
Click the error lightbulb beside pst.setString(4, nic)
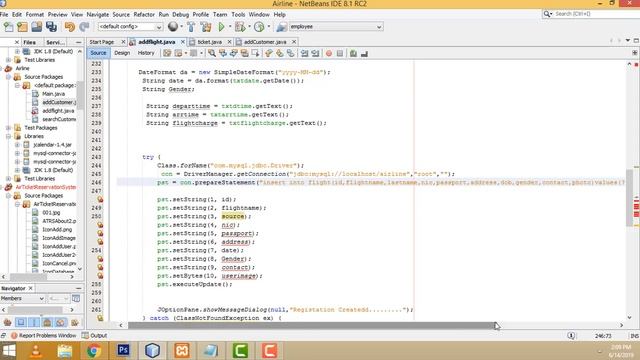[x=100, y=225]
